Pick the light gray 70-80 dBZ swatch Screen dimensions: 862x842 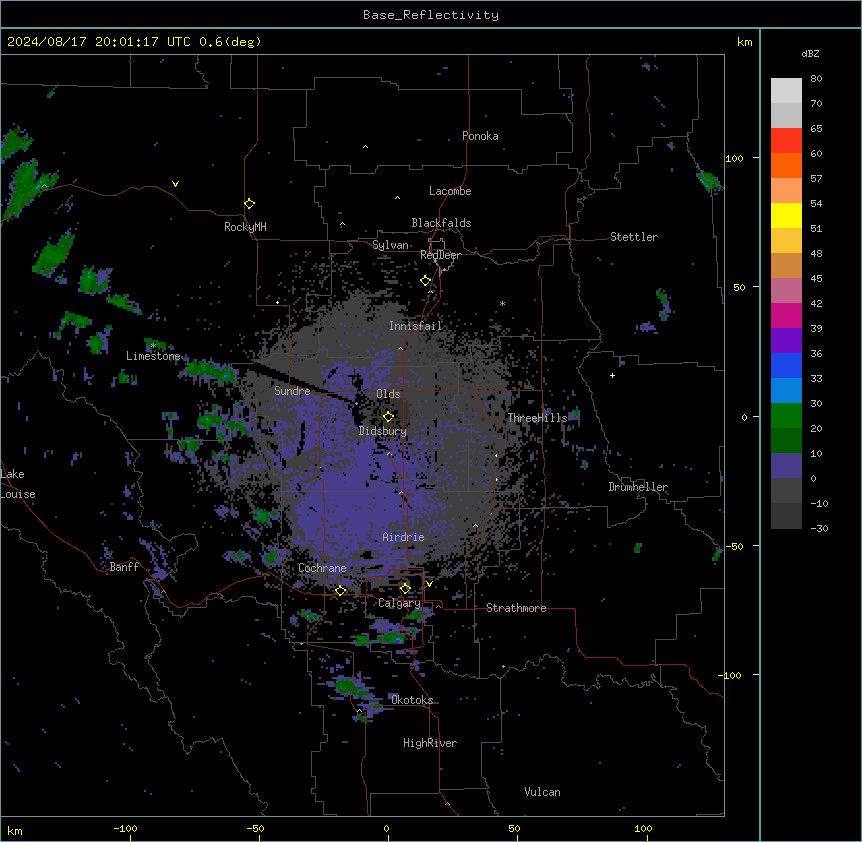tap(786, 91)
